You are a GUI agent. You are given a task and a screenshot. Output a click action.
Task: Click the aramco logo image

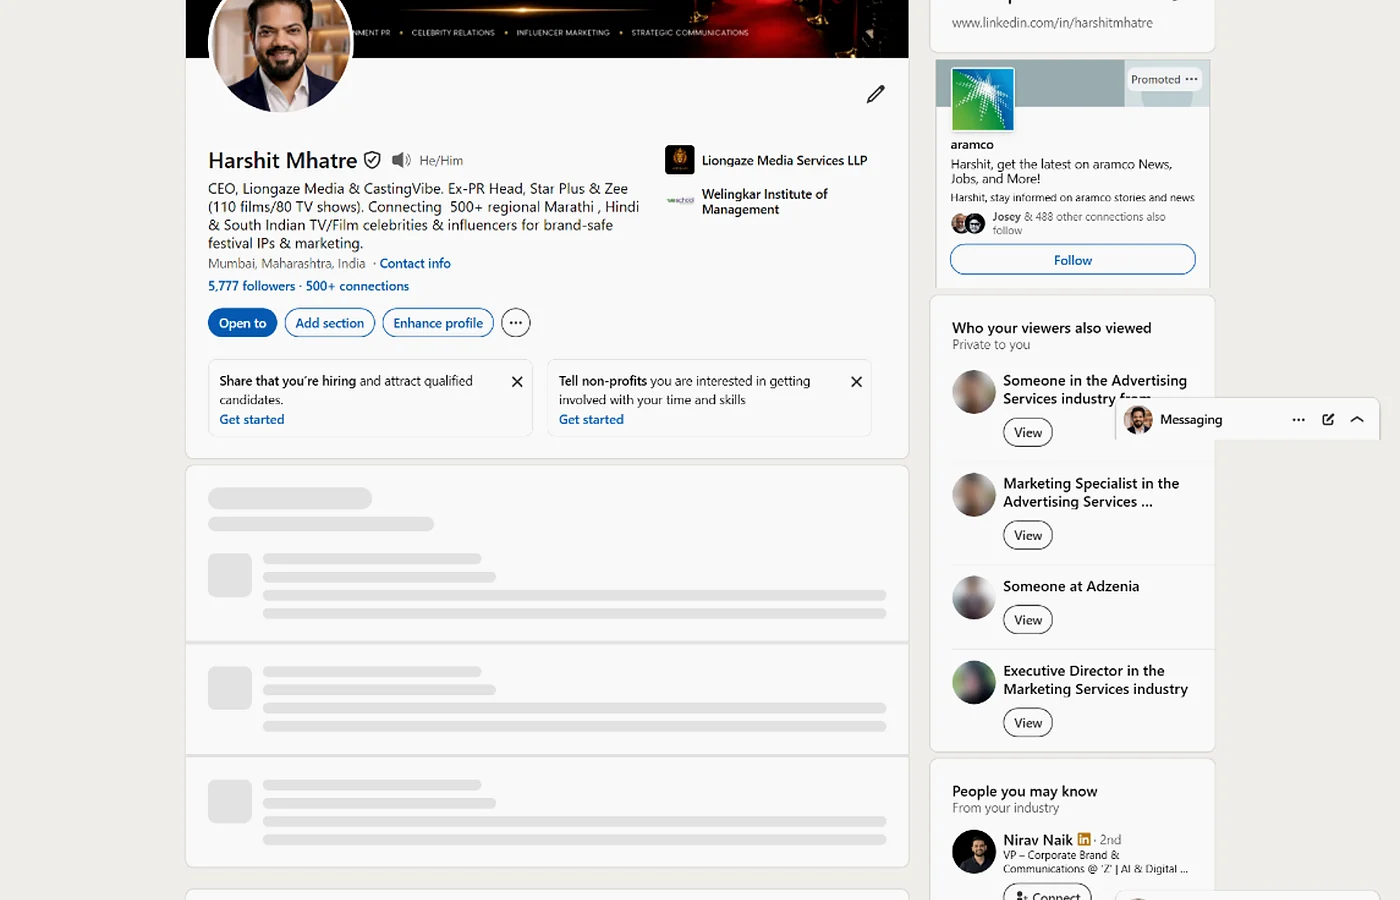(x=982, y=99)
